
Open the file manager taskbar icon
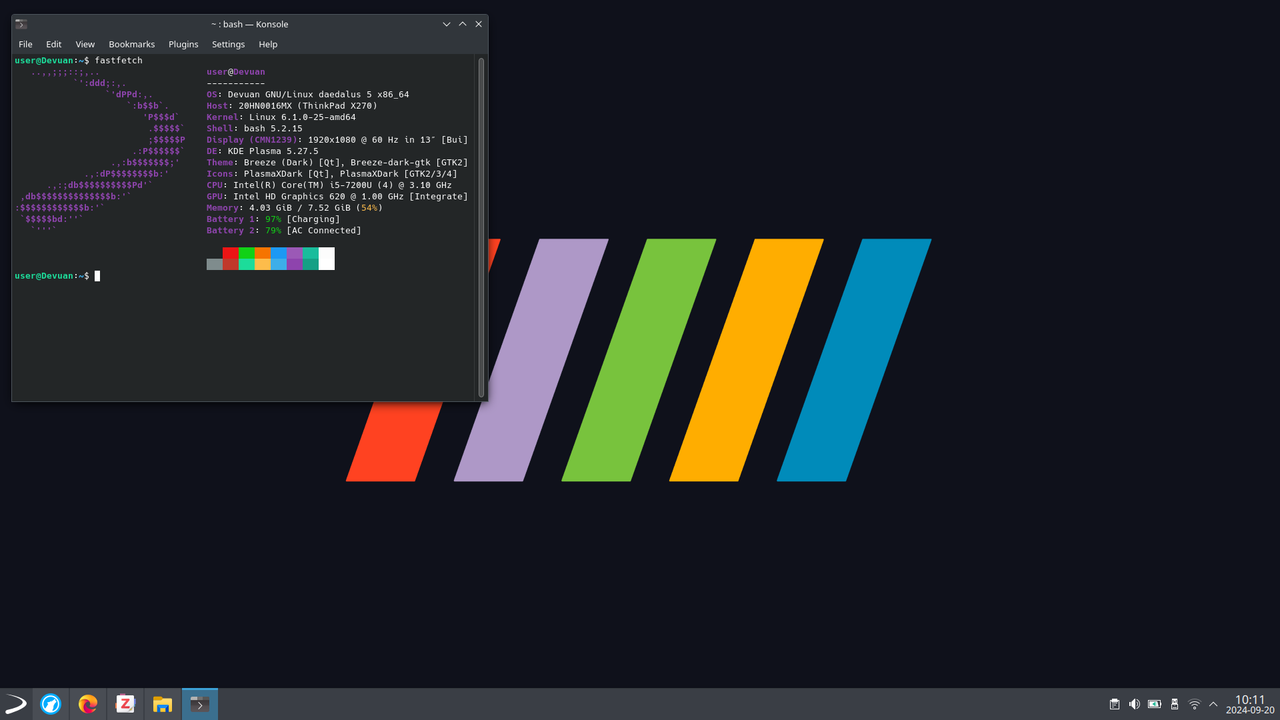click(x=162, y=704)
